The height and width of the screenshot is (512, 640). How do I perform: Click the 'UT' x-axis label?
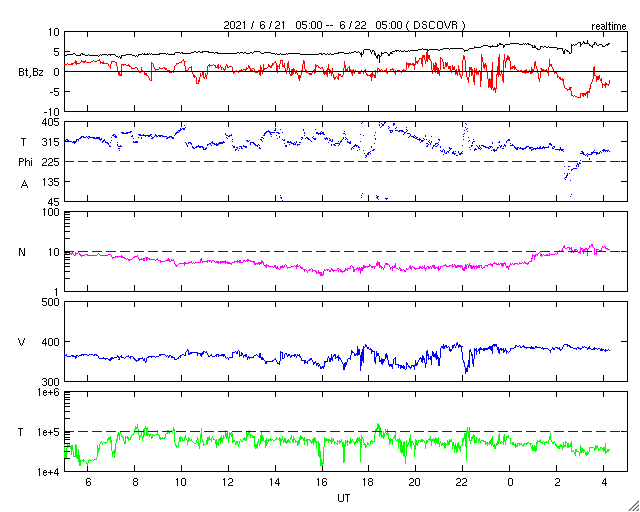[x=343, y=497]
